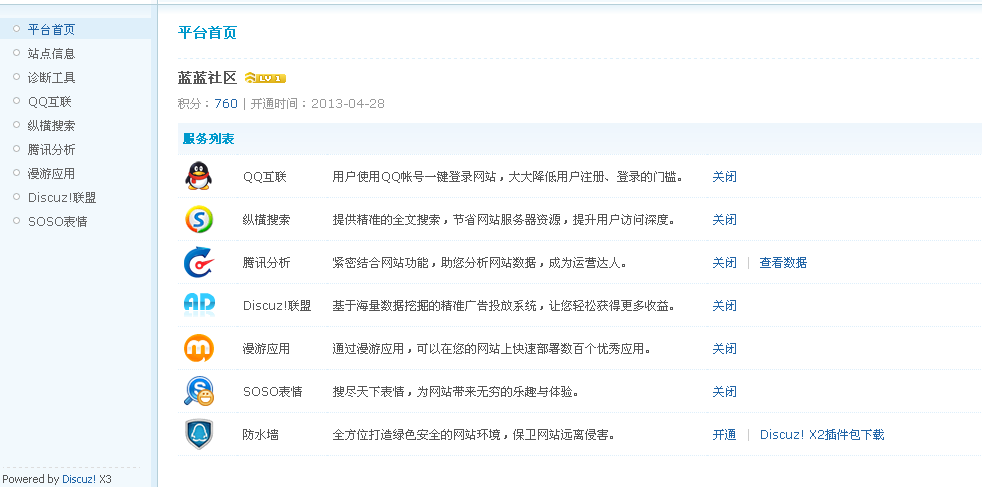Open 平台首页 in the sidebar
This screenshot has width=982, height=487.
51,29
